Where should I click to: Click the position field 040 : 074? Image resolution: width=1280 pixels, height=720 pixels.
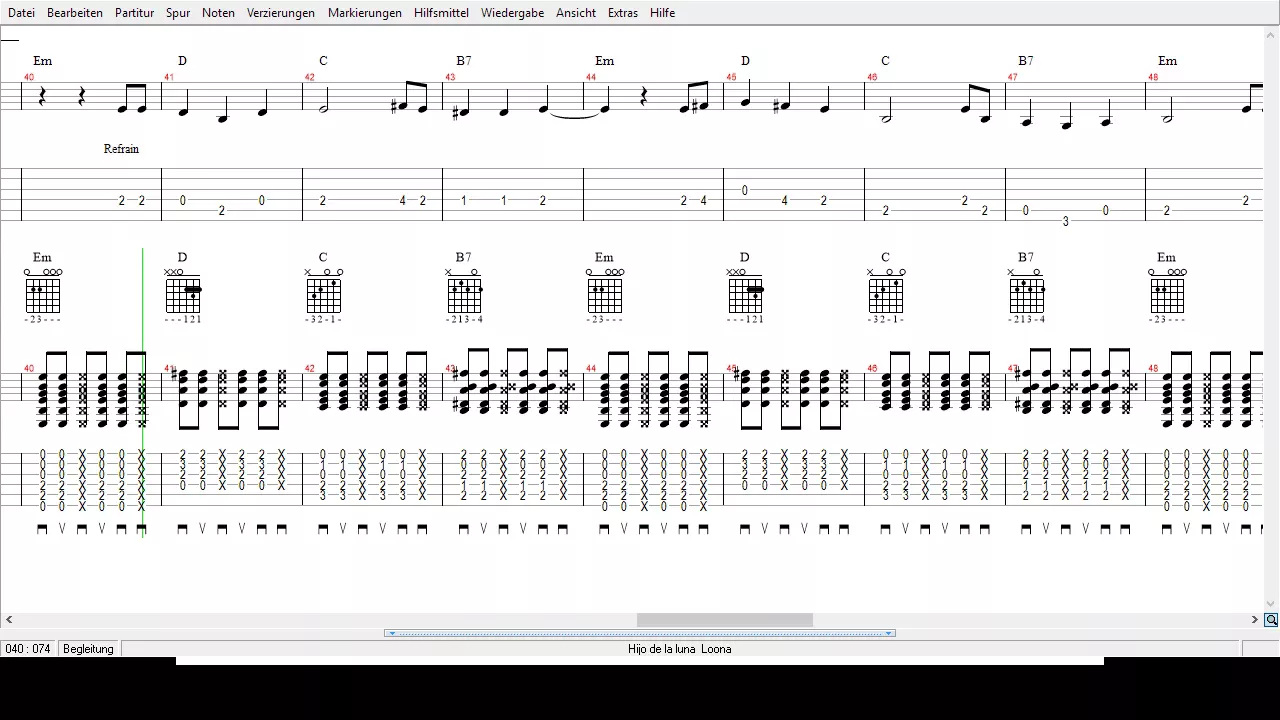click(28, 649)
